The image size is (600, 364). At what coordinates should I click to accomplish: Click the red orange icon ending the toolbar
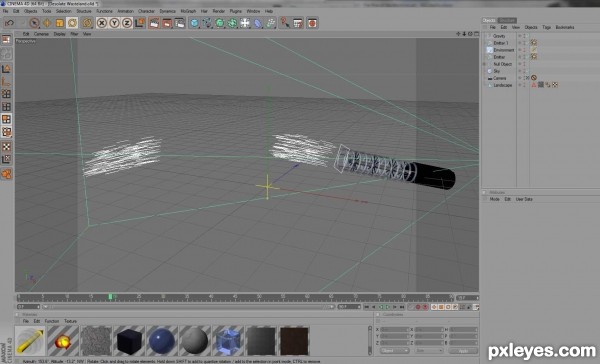coord(312,23)
